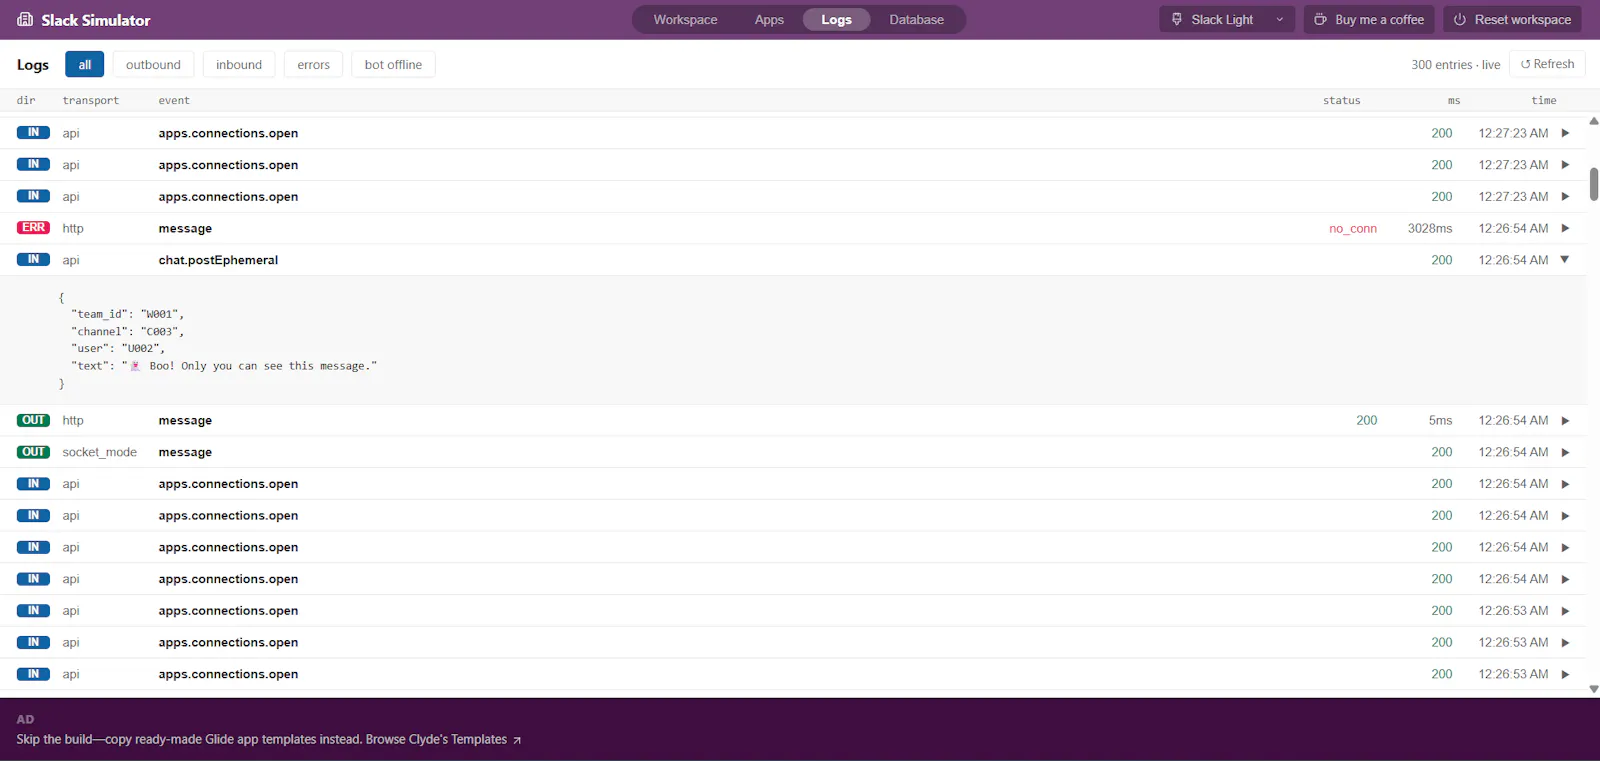This screenshot has height=761, width=1600.
Task: Filter logs by inbound
Action: [x=239, y=64]
